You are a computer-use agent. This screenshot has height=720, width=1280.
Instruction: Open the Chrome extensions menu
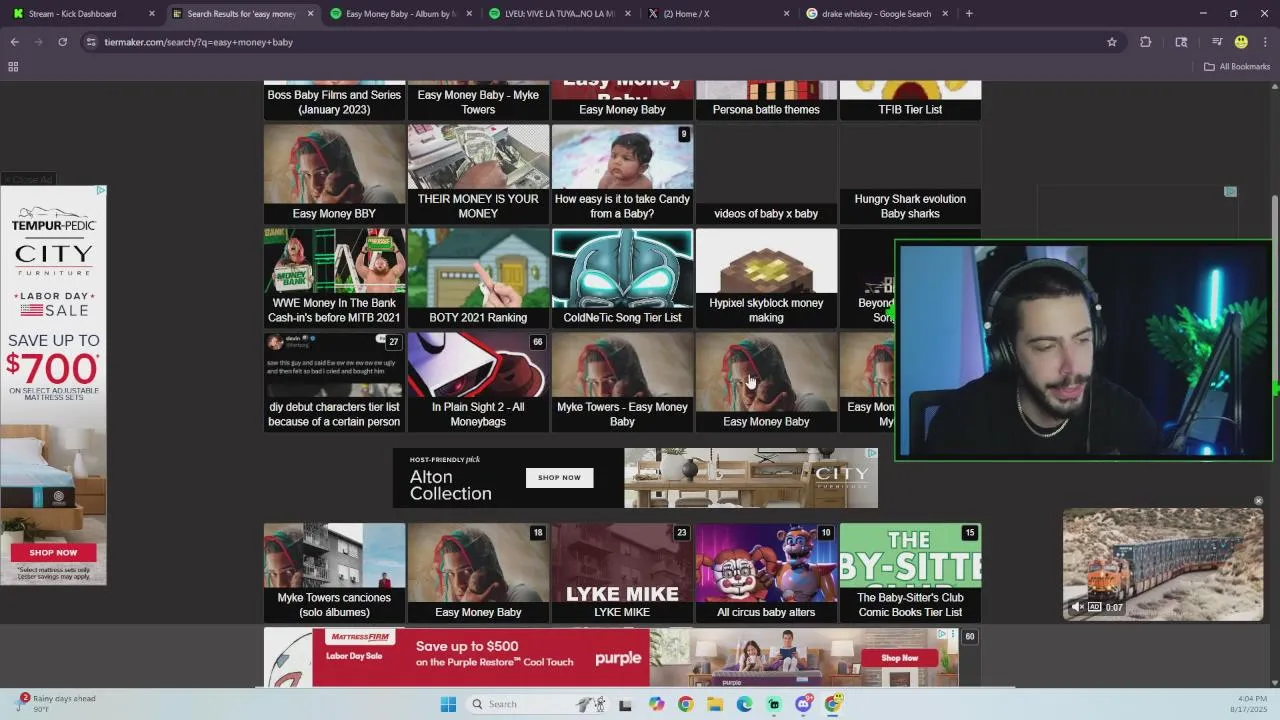tap(1146, 42)
